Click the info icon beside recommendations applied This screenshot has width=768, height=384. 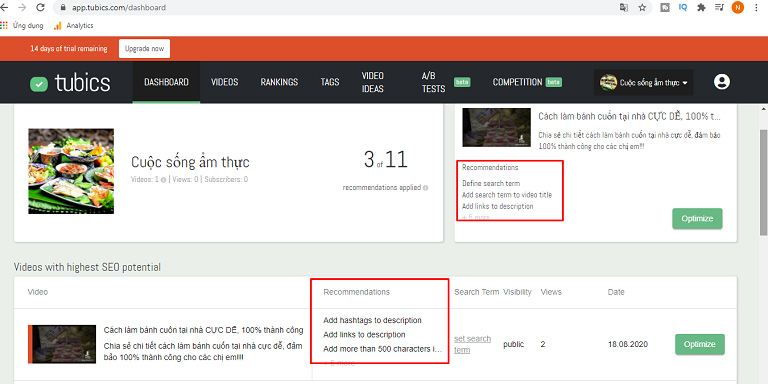click(x=425, y=188)
